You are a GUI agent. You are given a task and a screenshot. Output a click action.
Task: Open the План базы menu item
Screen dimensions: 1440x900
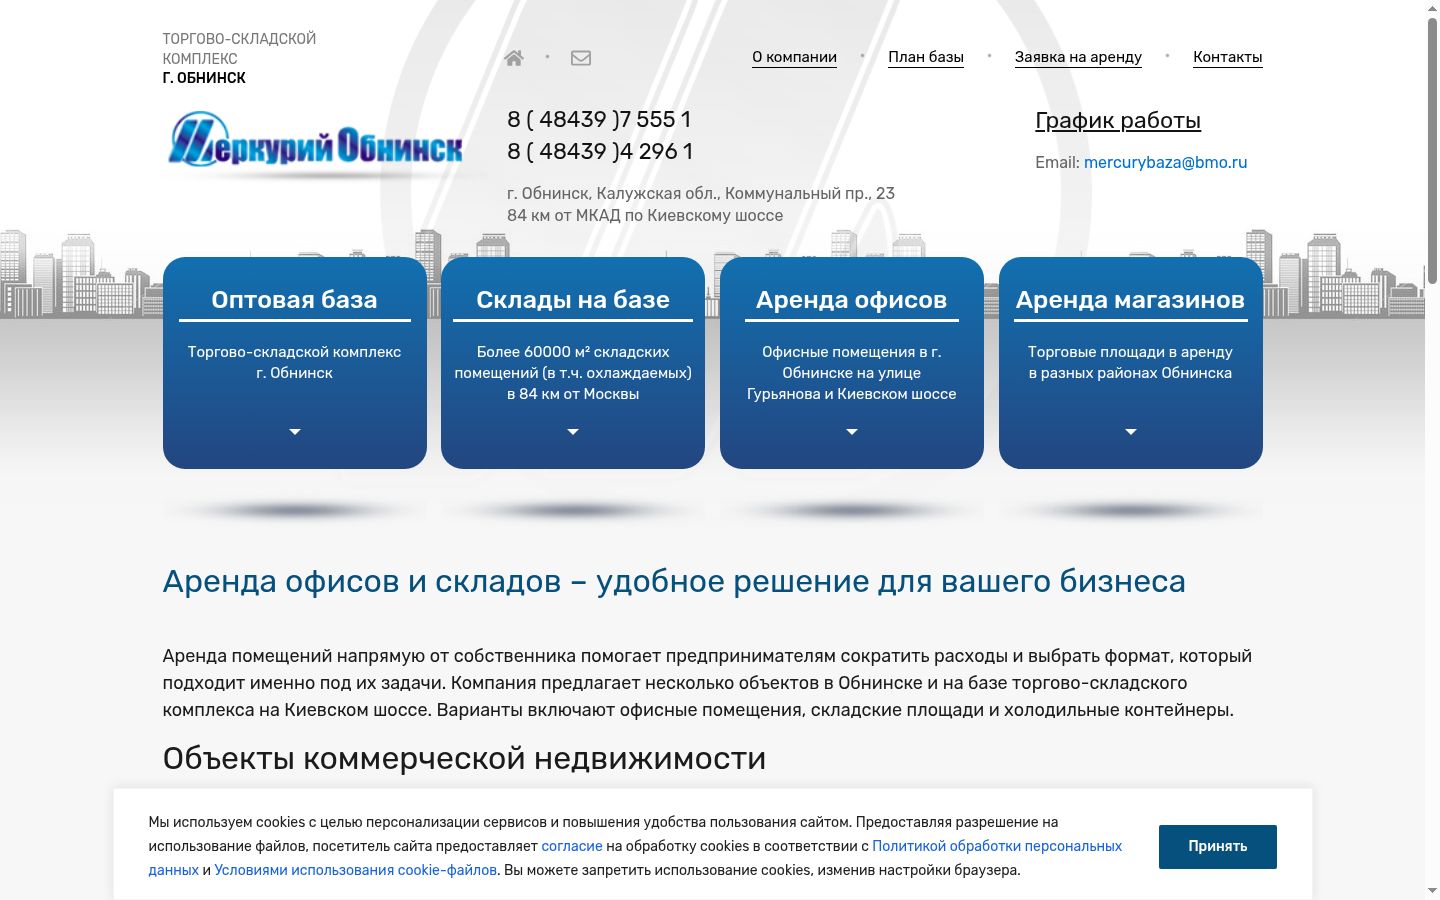pyautogui.click(x=926, y=57)
